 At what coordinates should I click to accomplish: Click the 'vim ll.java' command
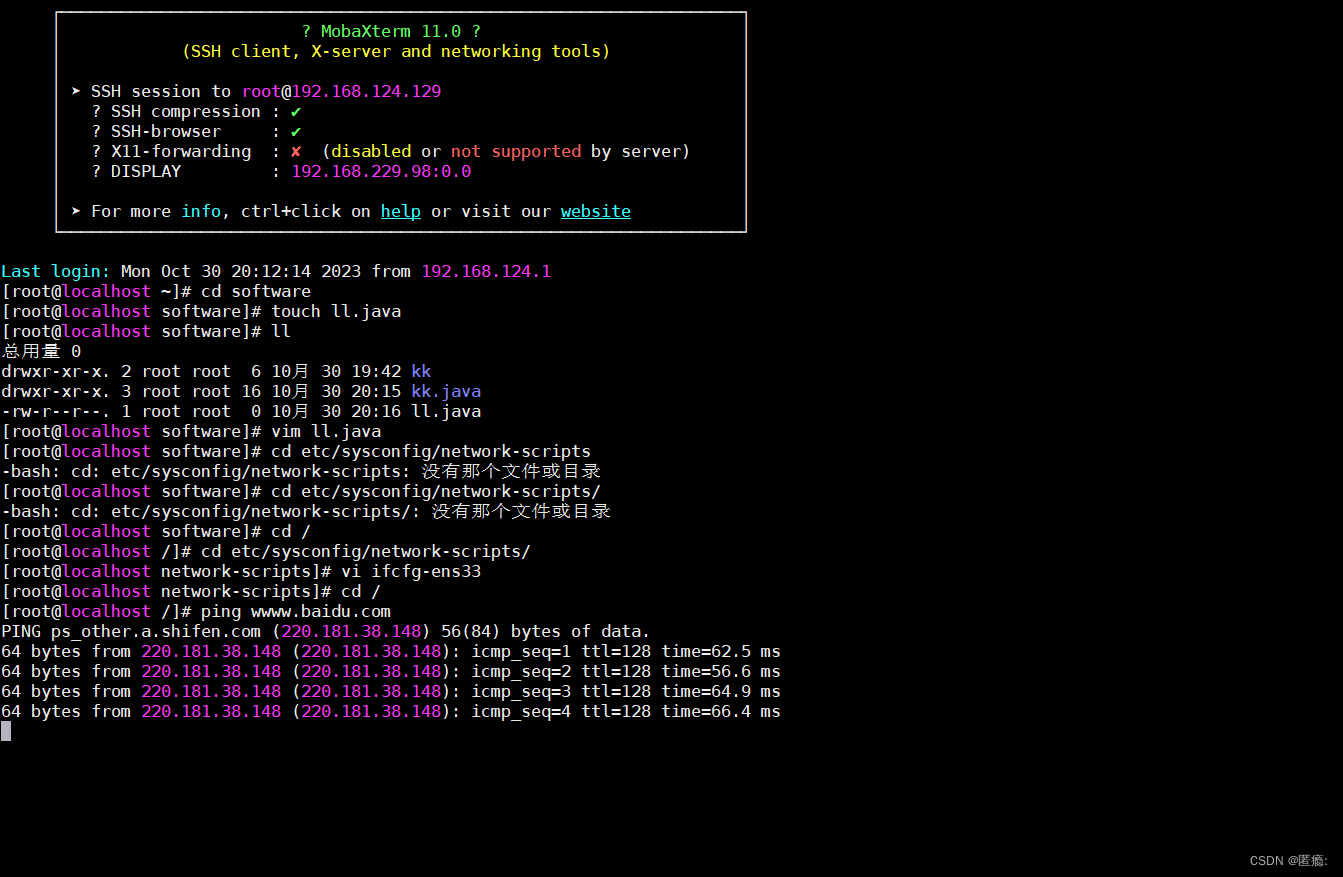point(326,431)
